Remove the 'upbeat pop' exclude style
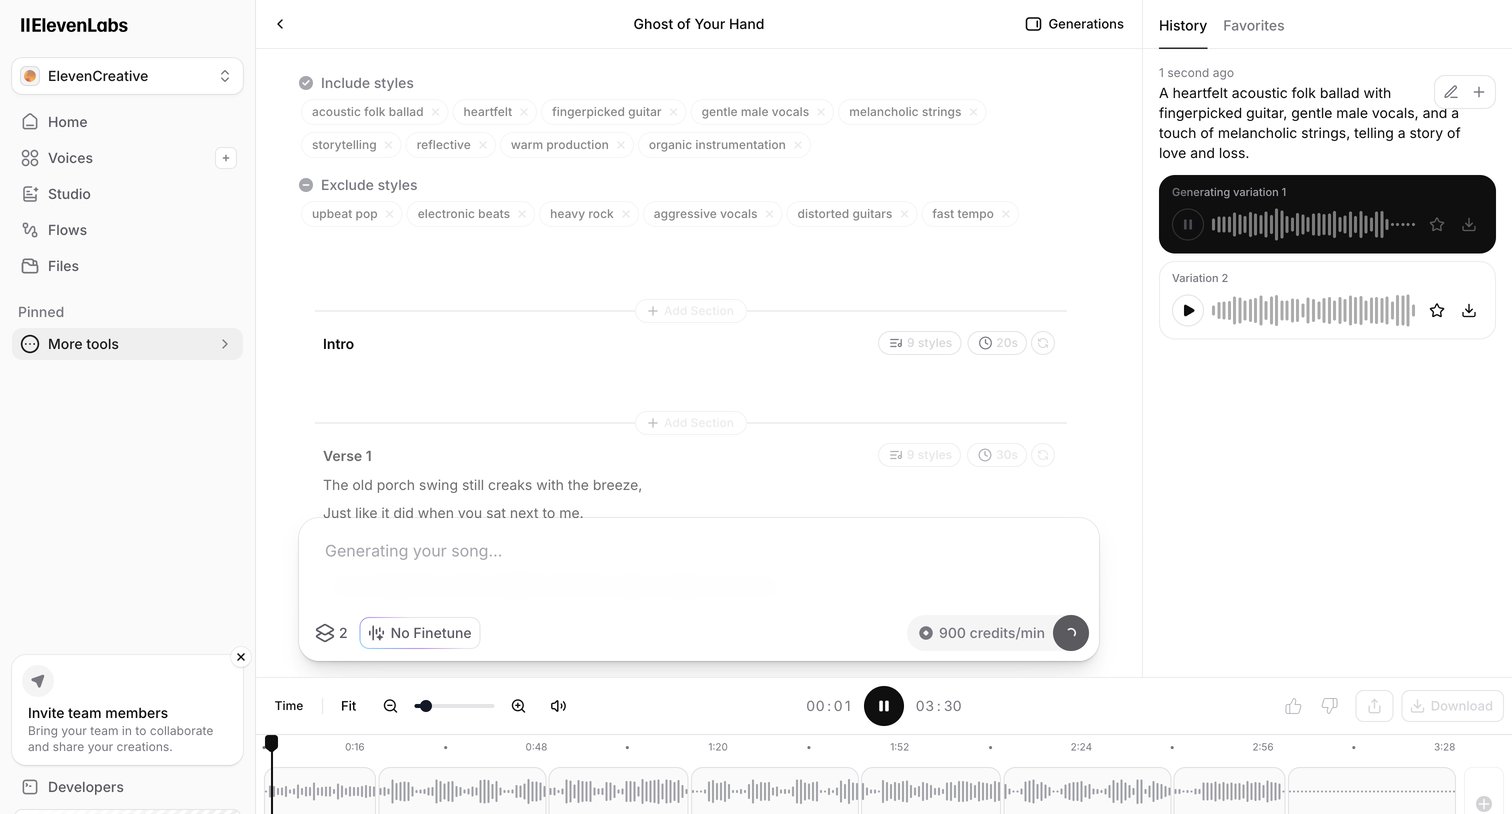Viewport: 1512px width, 814px height. [x=389, y=214]
